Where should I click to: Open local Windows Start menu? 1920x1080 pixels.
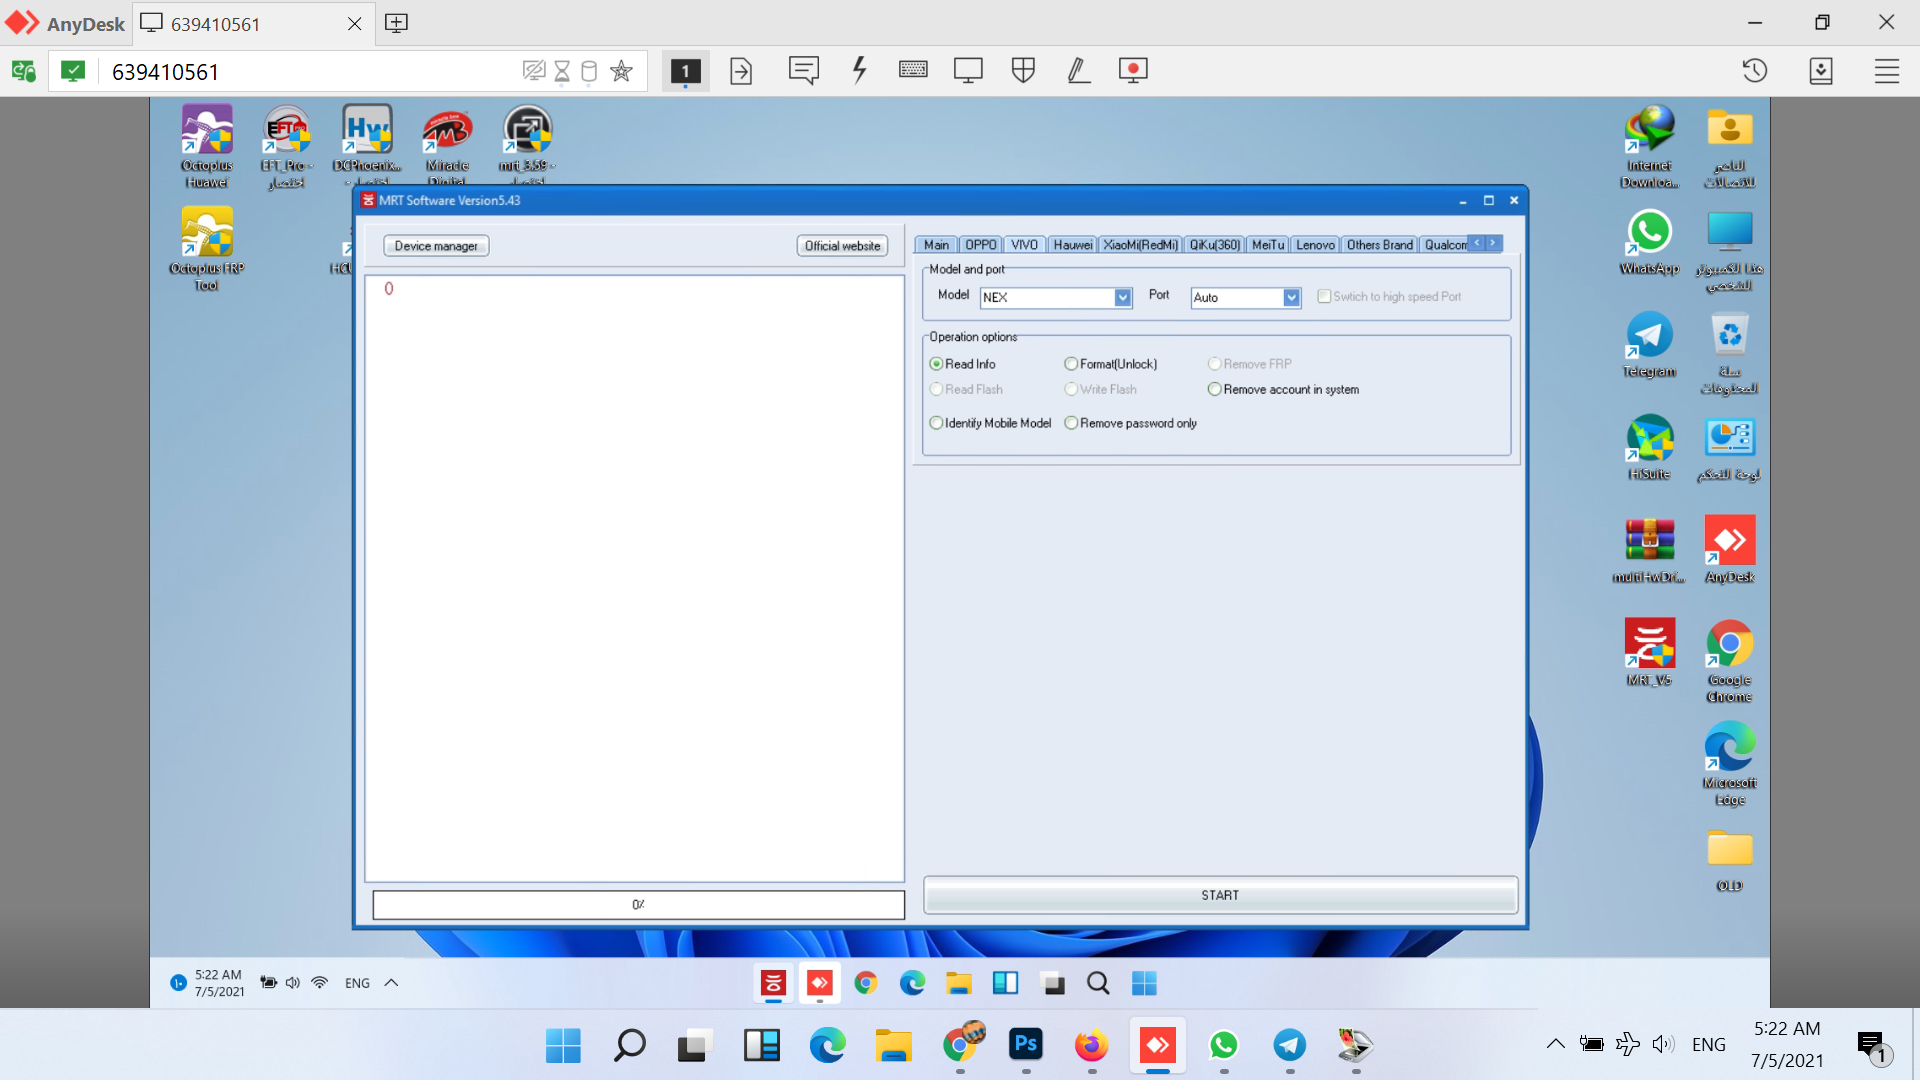563,1045
